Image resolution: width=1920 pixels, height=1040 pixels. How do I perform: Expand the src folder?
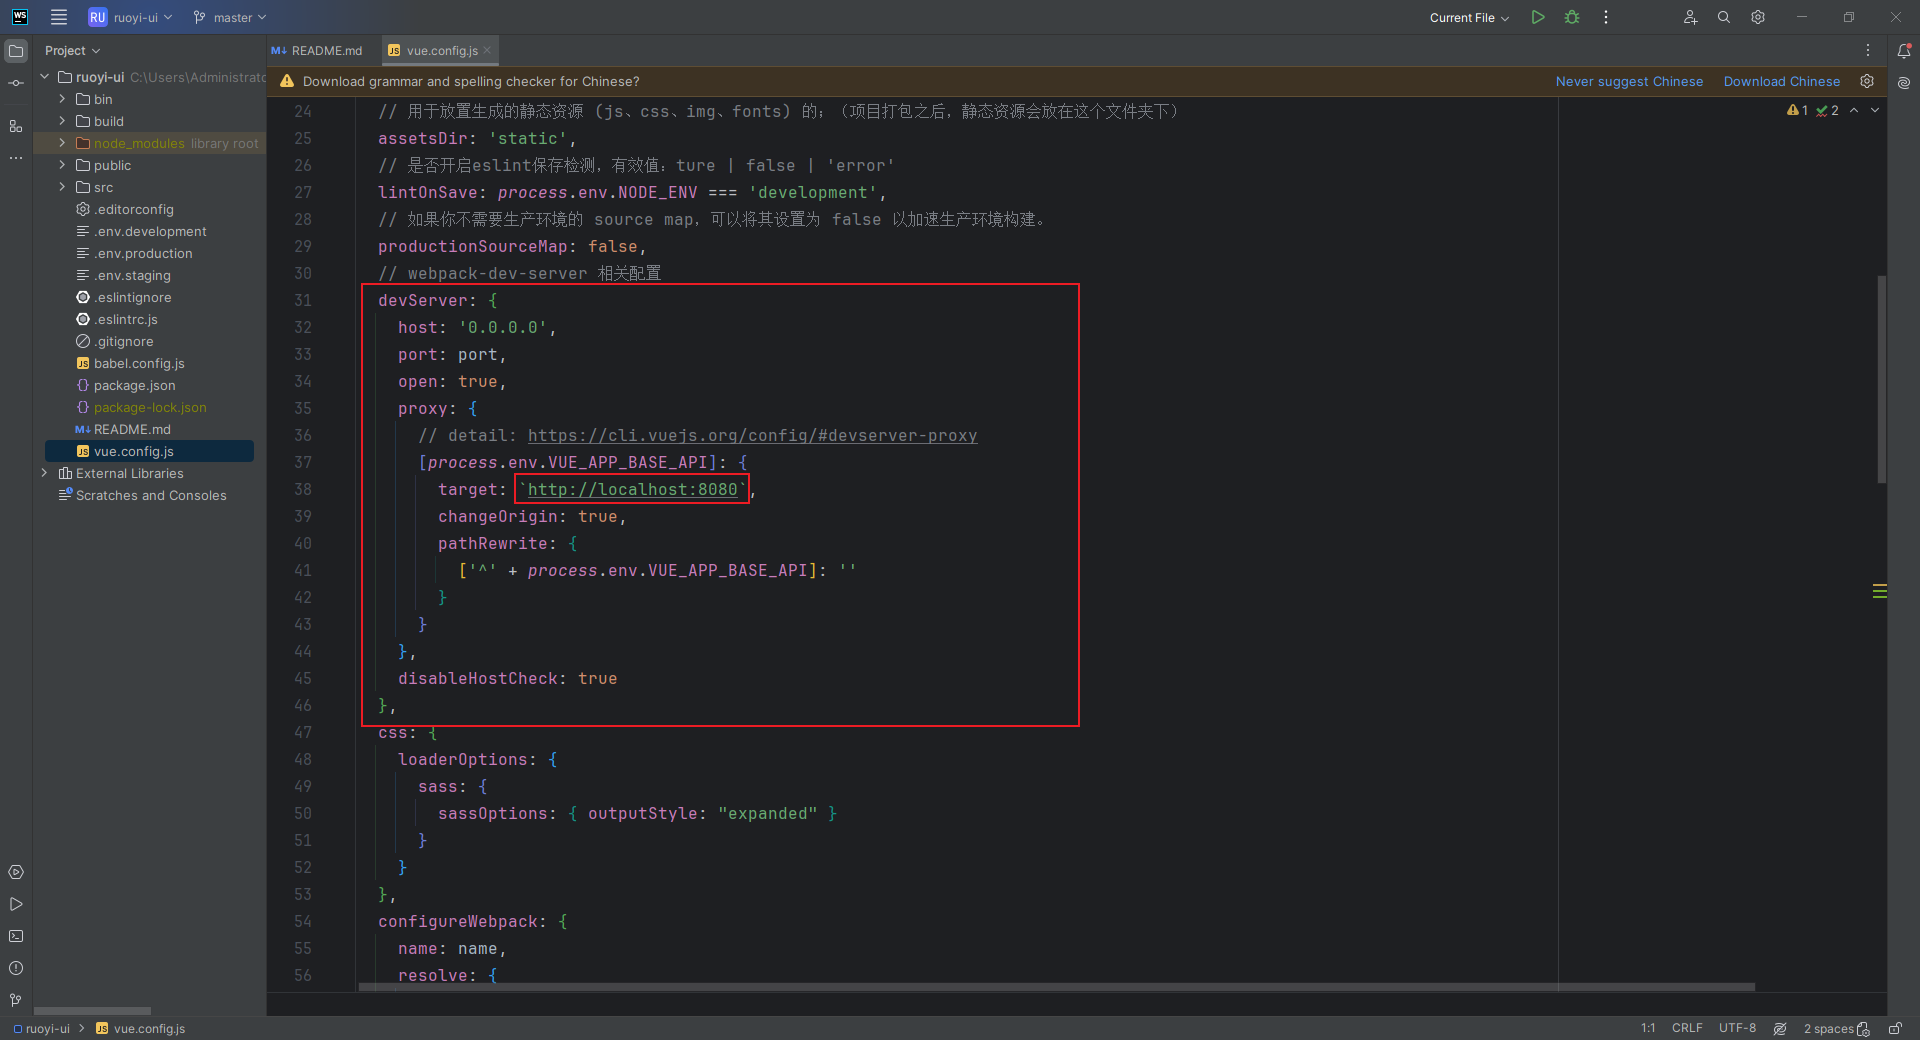[x=62, y=187]
